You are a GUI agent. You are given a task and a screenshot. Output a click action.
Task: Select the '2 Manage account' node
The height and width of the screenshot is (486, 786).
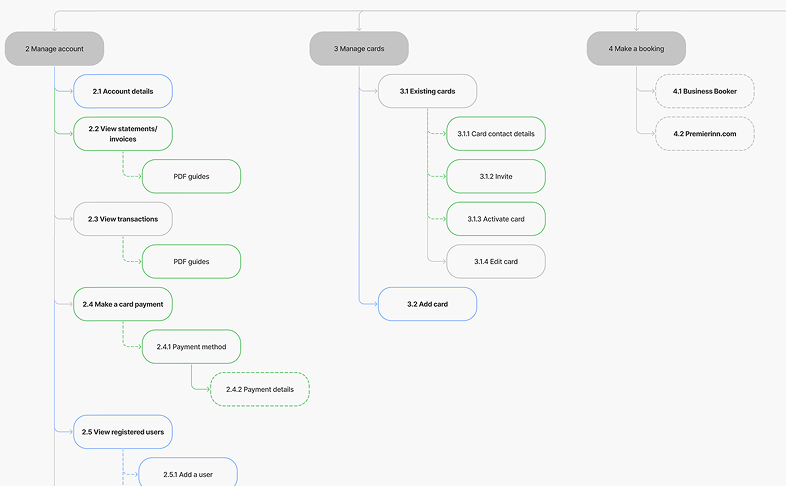pyautogui.click(x=54, y=48)
